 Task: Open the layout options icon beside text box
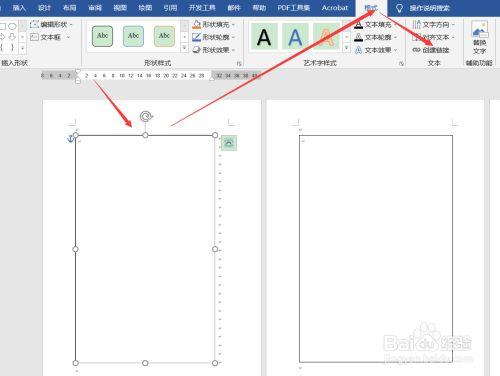(229, 143)
